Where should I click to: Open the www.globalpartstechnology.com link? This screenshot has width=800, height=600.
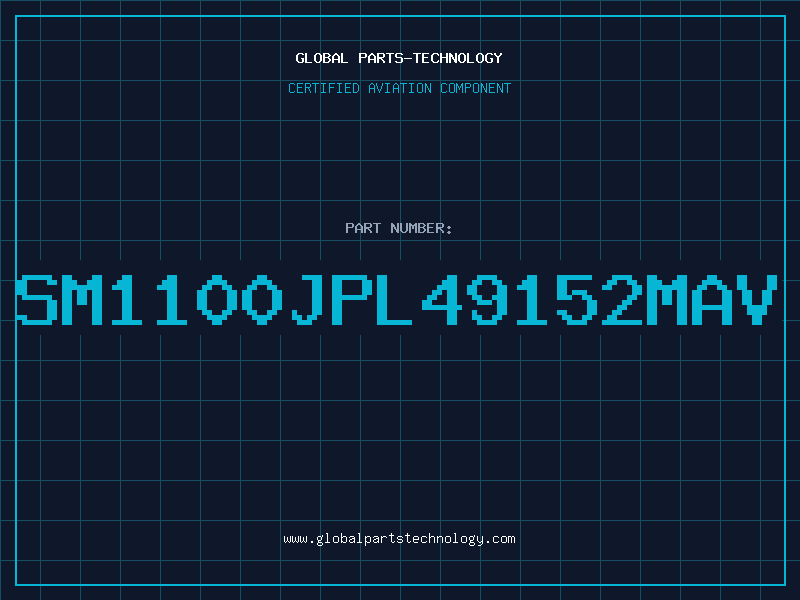coord(399,539)
